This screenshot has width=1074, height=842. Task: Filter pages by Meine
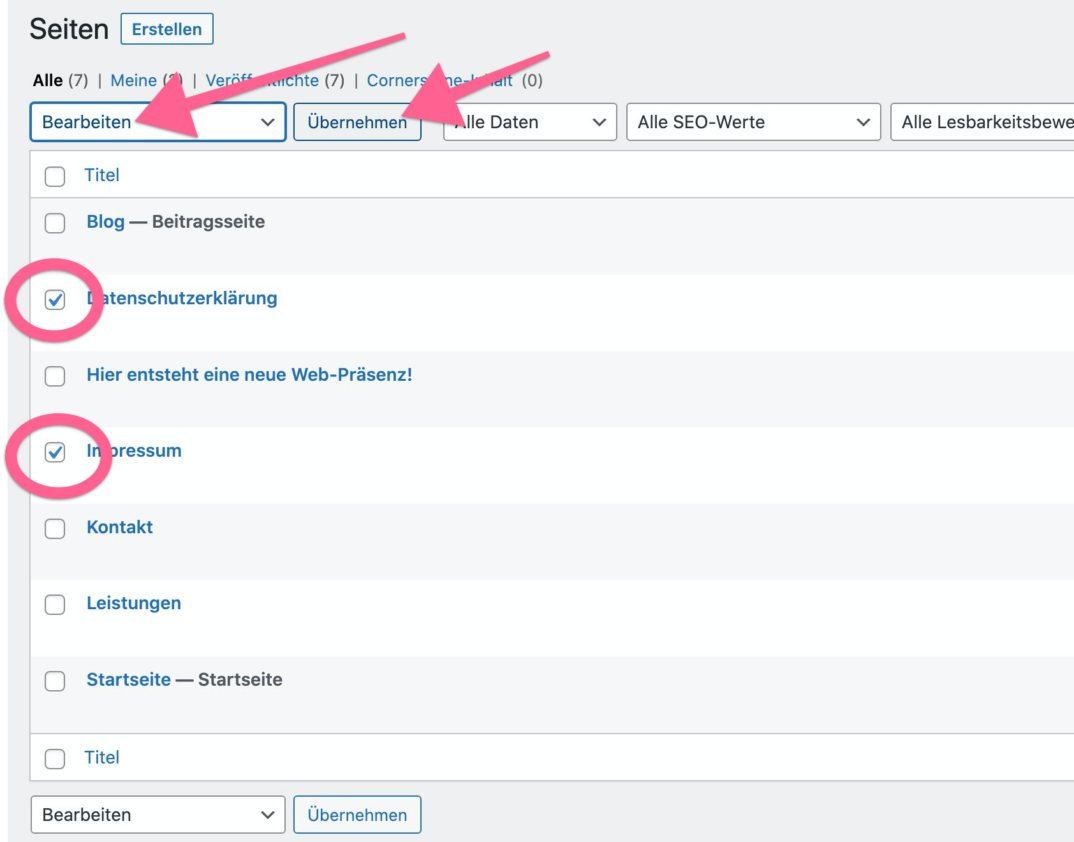tap(133, 80)
